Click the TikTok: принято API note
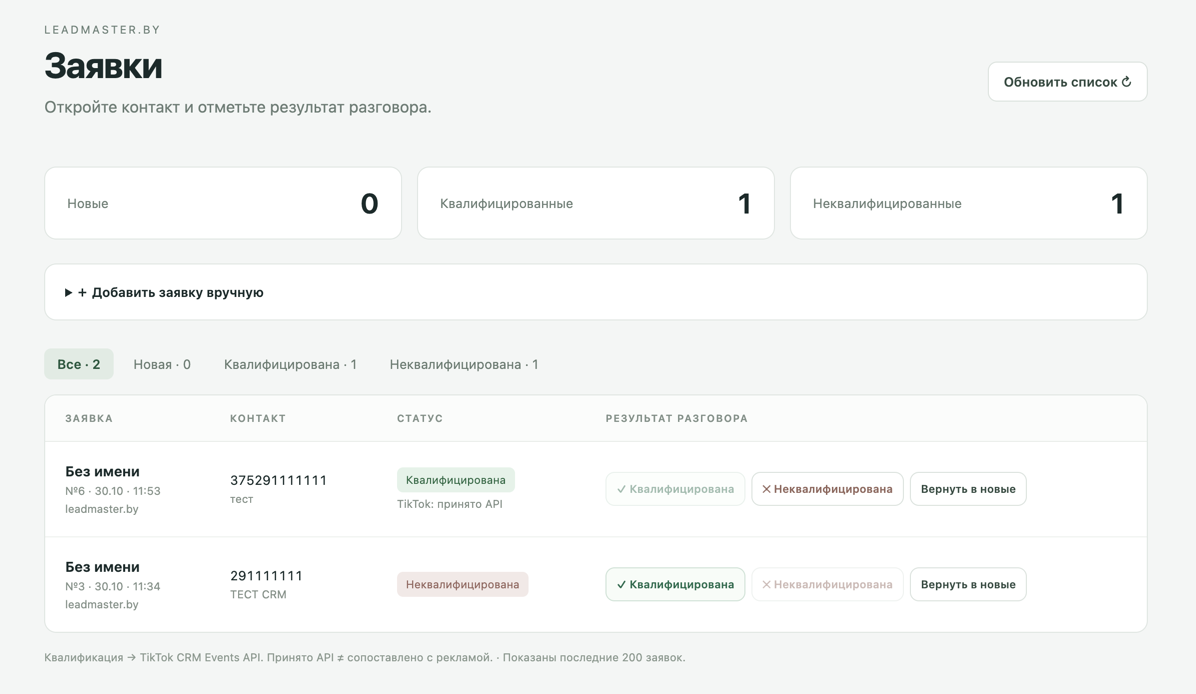 tap(449, 504)
